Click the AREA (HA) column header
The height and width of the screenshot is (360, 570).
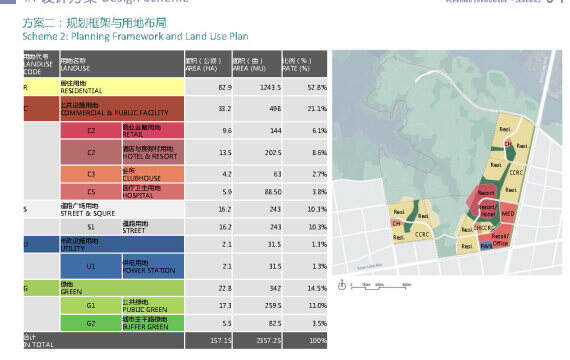point(208,64)
